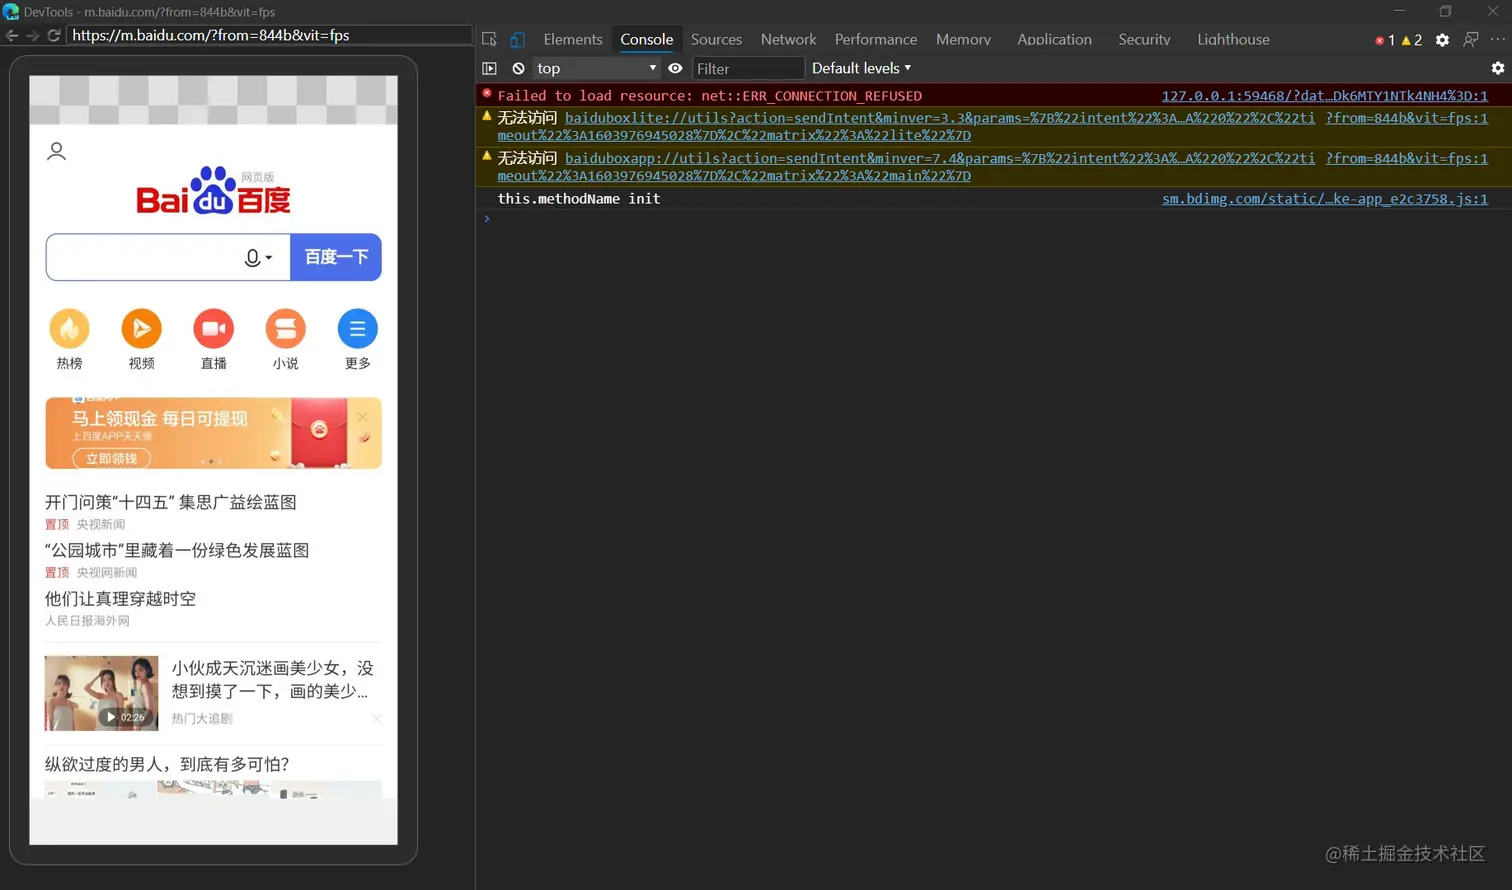Click the browser forward arrow
1512x890 pixels.
pos(32,35)
